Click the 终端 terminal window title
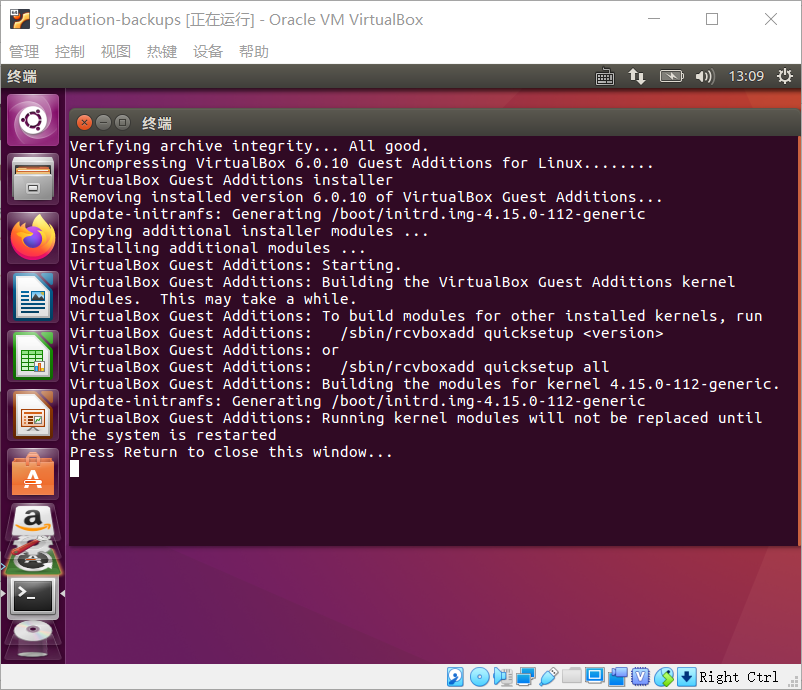 tap(157, 123)
